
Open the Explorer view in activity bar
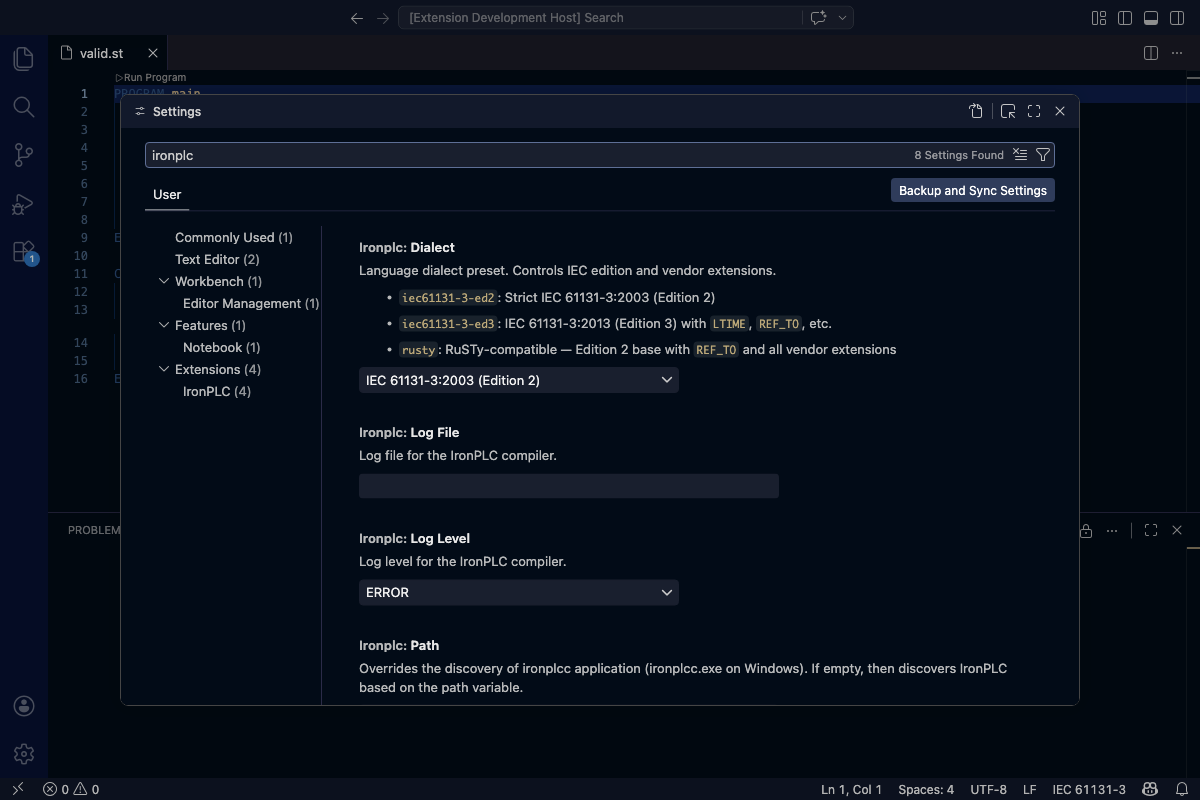tap(24, 58)
